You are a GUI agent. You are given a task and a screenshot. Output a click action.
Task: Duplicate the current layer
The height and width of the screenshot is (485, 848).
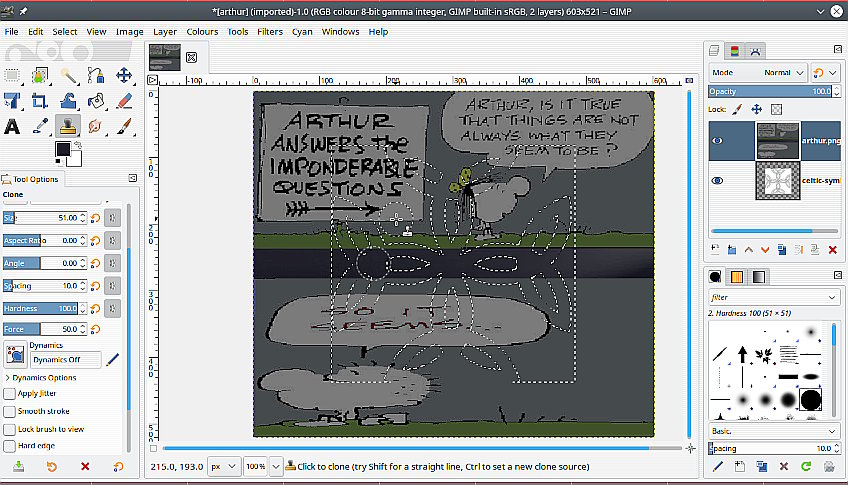782,250
